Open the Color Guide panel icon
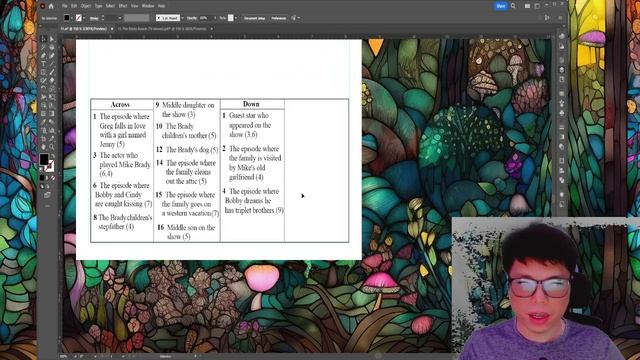The image size is (640, 360). 562,46
